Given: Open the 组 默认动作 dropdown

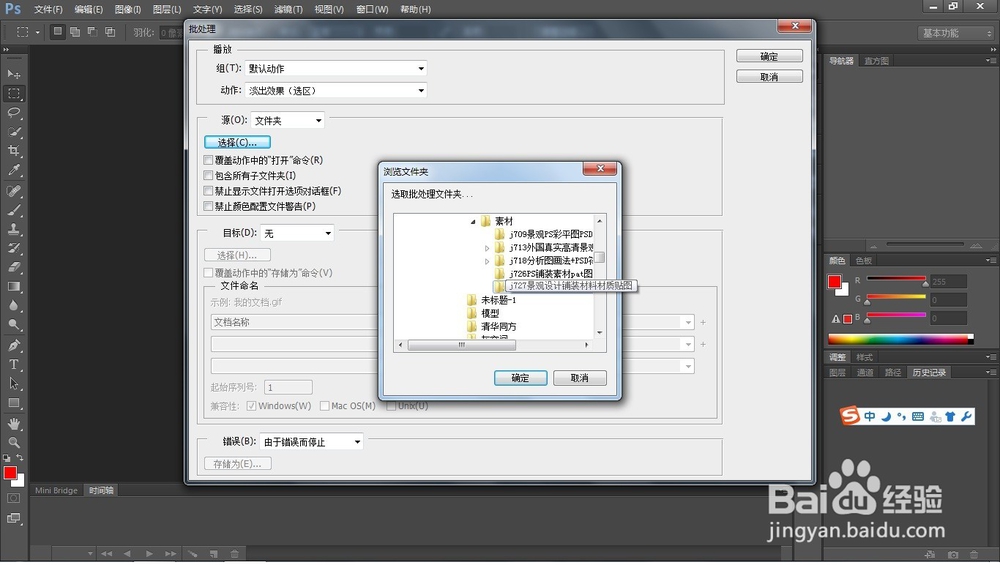Looking at the screenshot, I should click(336, 68).
